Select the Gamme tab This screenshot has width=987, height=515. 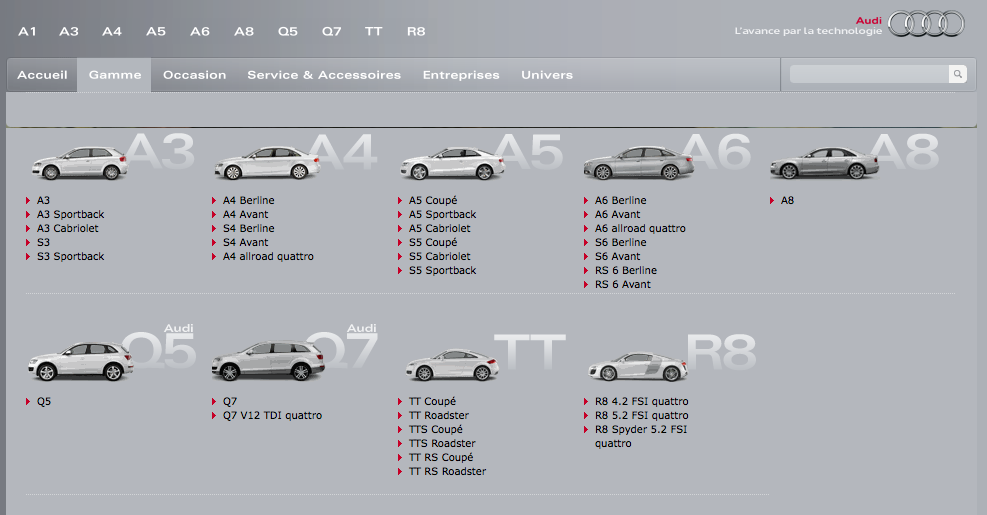(x=115, y=75)
